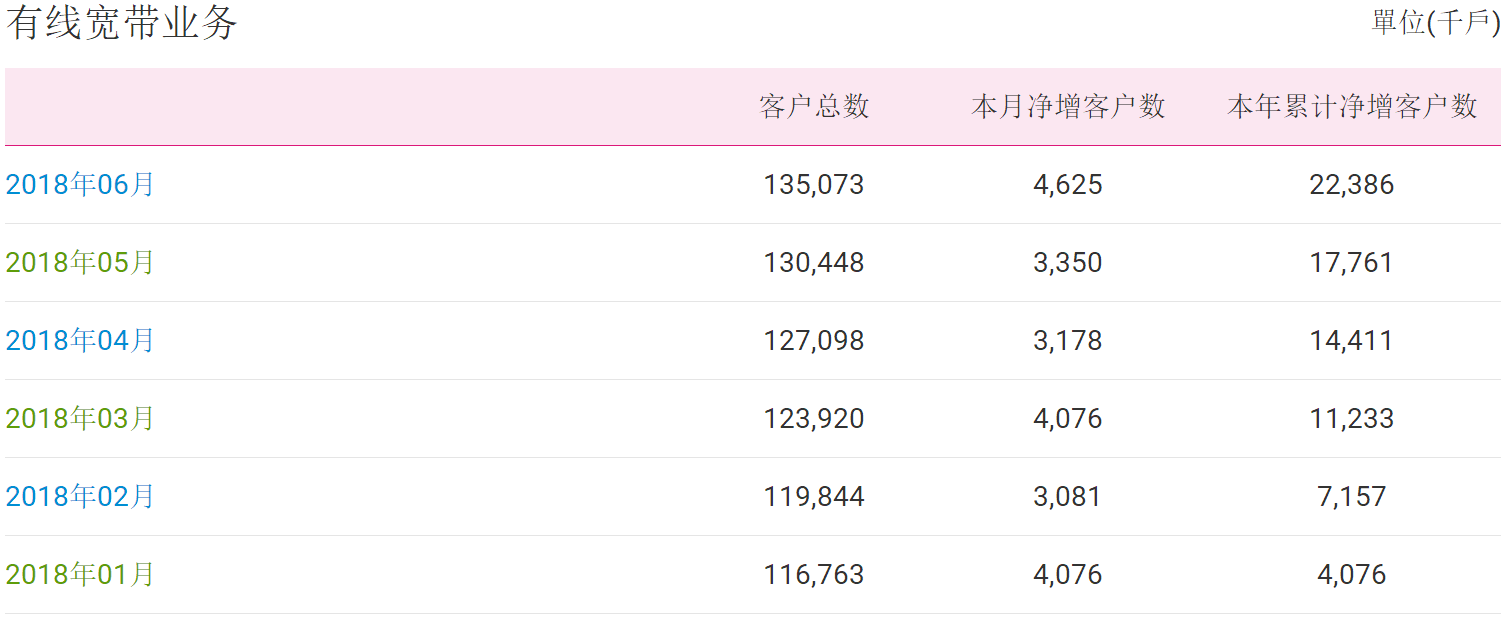Open the 2018年04月 link
This screenshot has width=1505, height=619.
(x=80, y=341)
